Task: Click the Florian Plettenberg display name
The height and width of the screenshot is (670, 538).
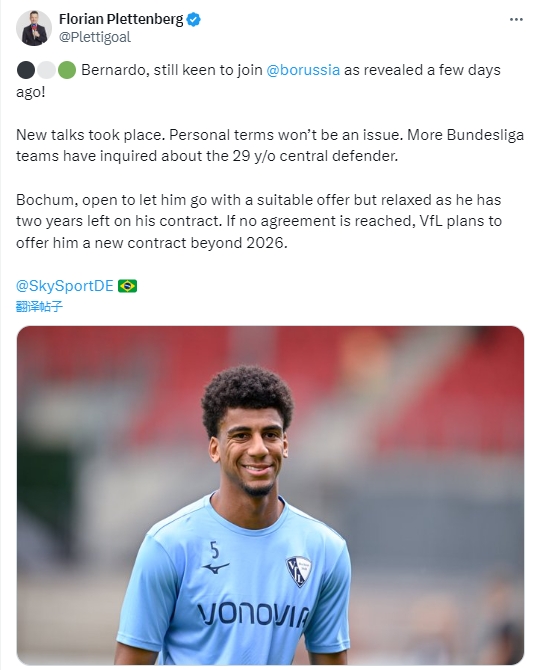Action: click(x=121, y=19)
